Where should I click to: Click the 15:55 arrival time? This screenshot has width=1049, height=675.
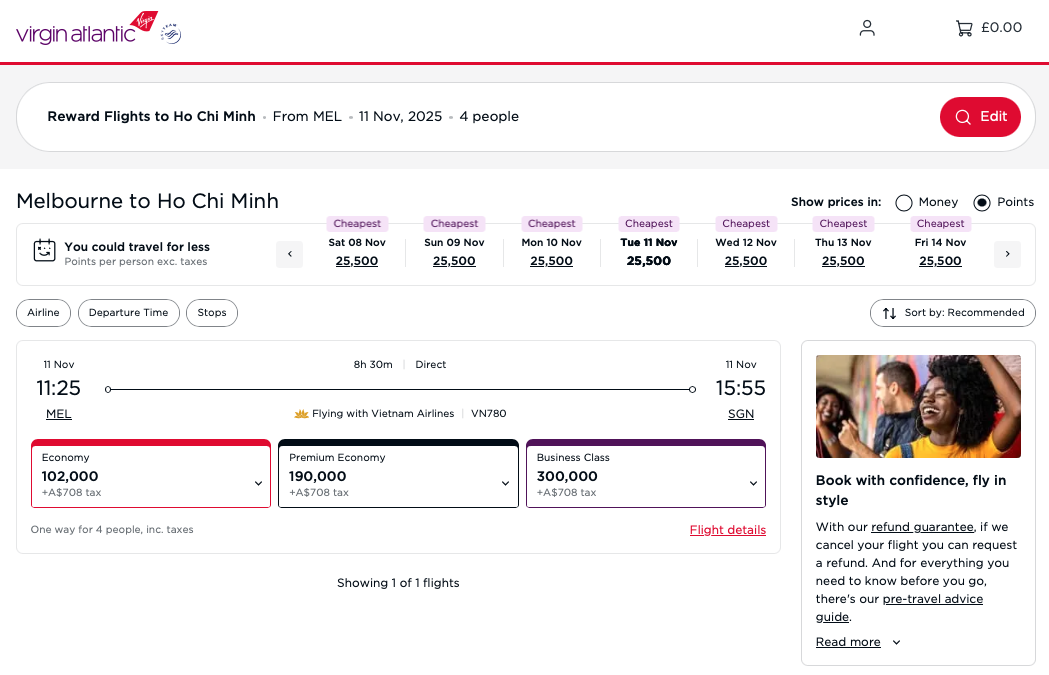741,389
